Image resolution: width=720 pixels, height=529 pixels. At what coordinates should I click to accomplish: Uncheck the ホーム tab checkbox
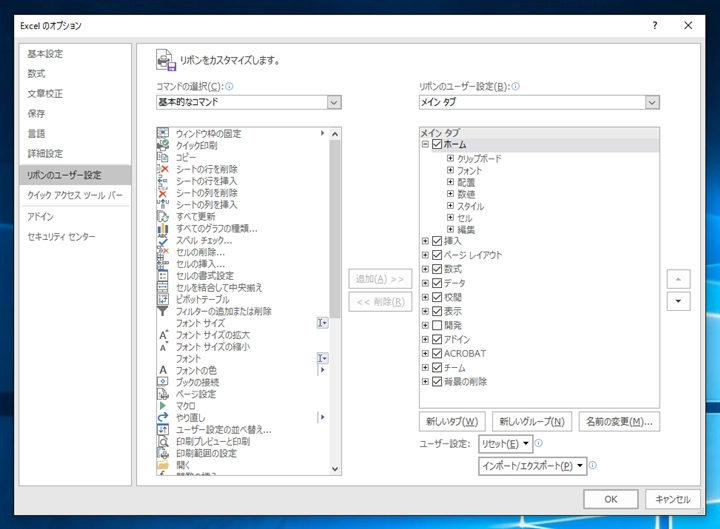pos(437,144)
